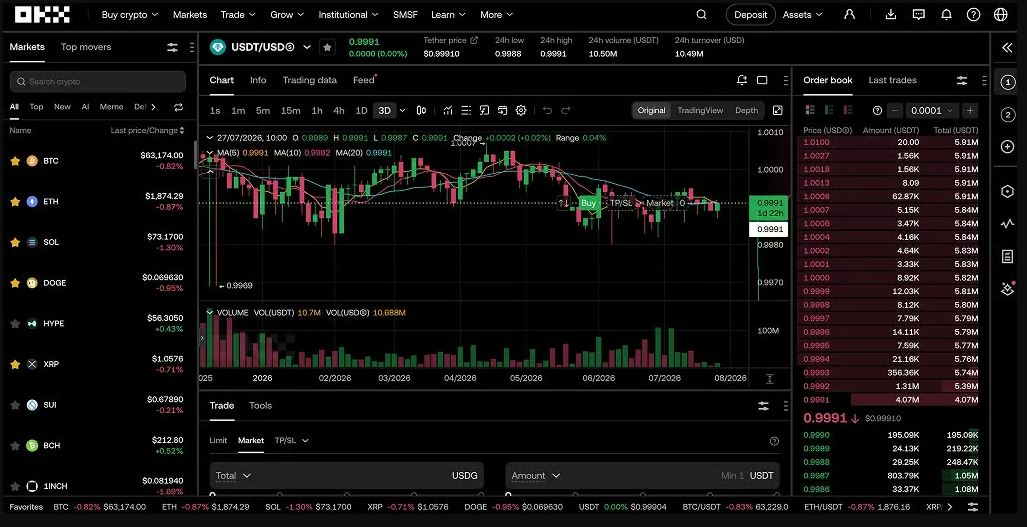Decrease order book precision with minus button
This screenshot has width=1027, height=527.
coord(895,111)
